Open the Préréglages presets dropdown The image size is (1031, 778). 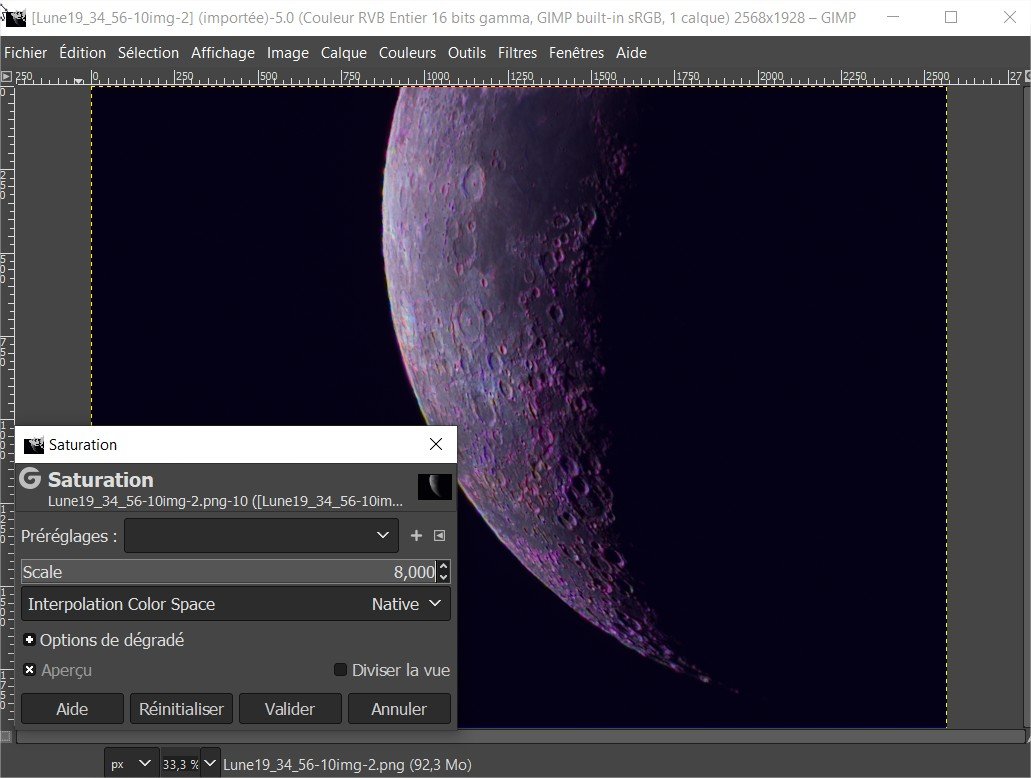pos(261,536)
